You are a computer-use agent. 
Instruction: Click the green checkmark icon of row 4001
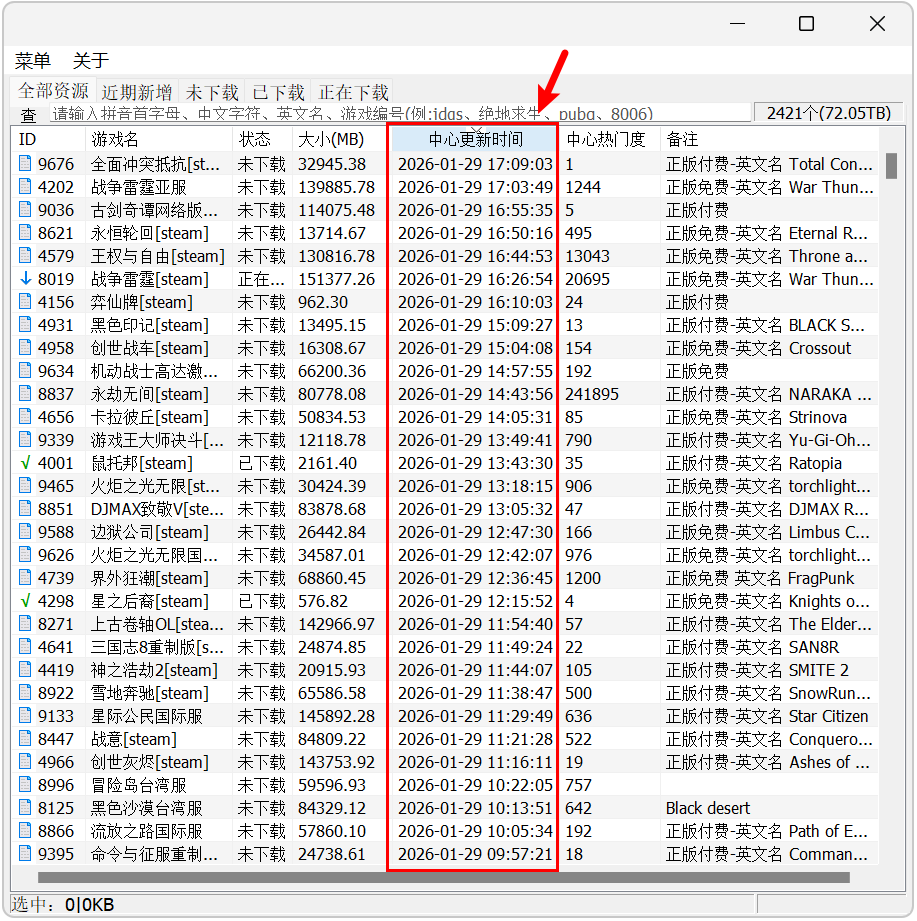(25, 463)
